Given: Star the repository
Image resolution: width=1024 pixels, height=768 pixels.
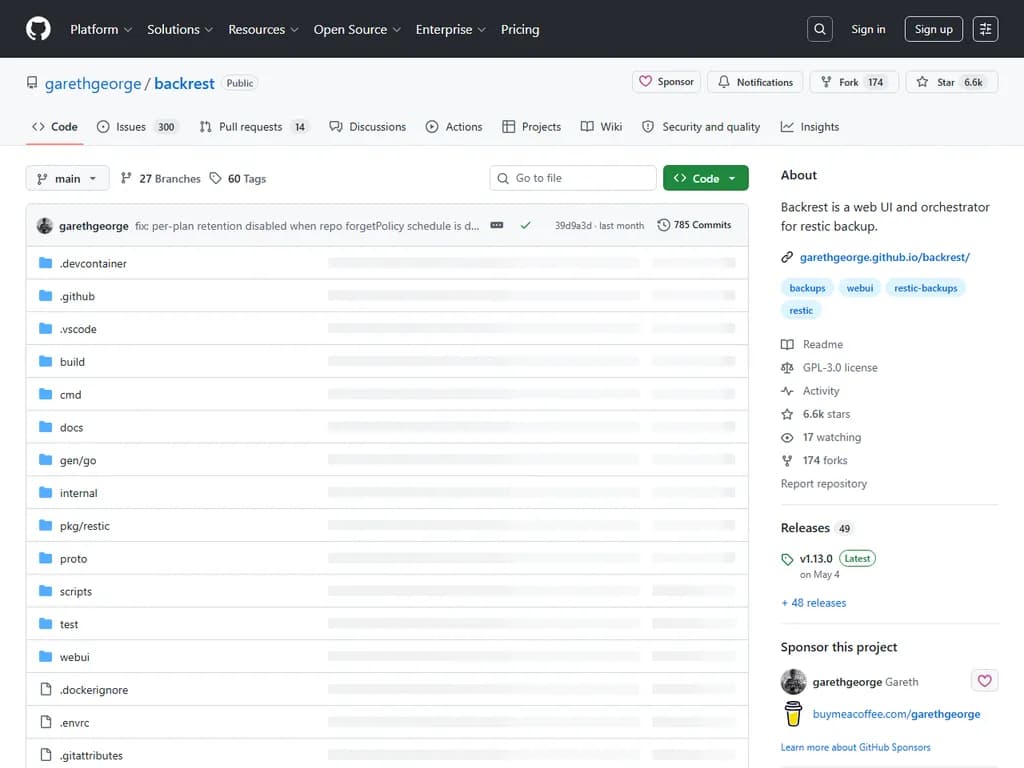Looking at the screenshot, I should tap(951, 82).
